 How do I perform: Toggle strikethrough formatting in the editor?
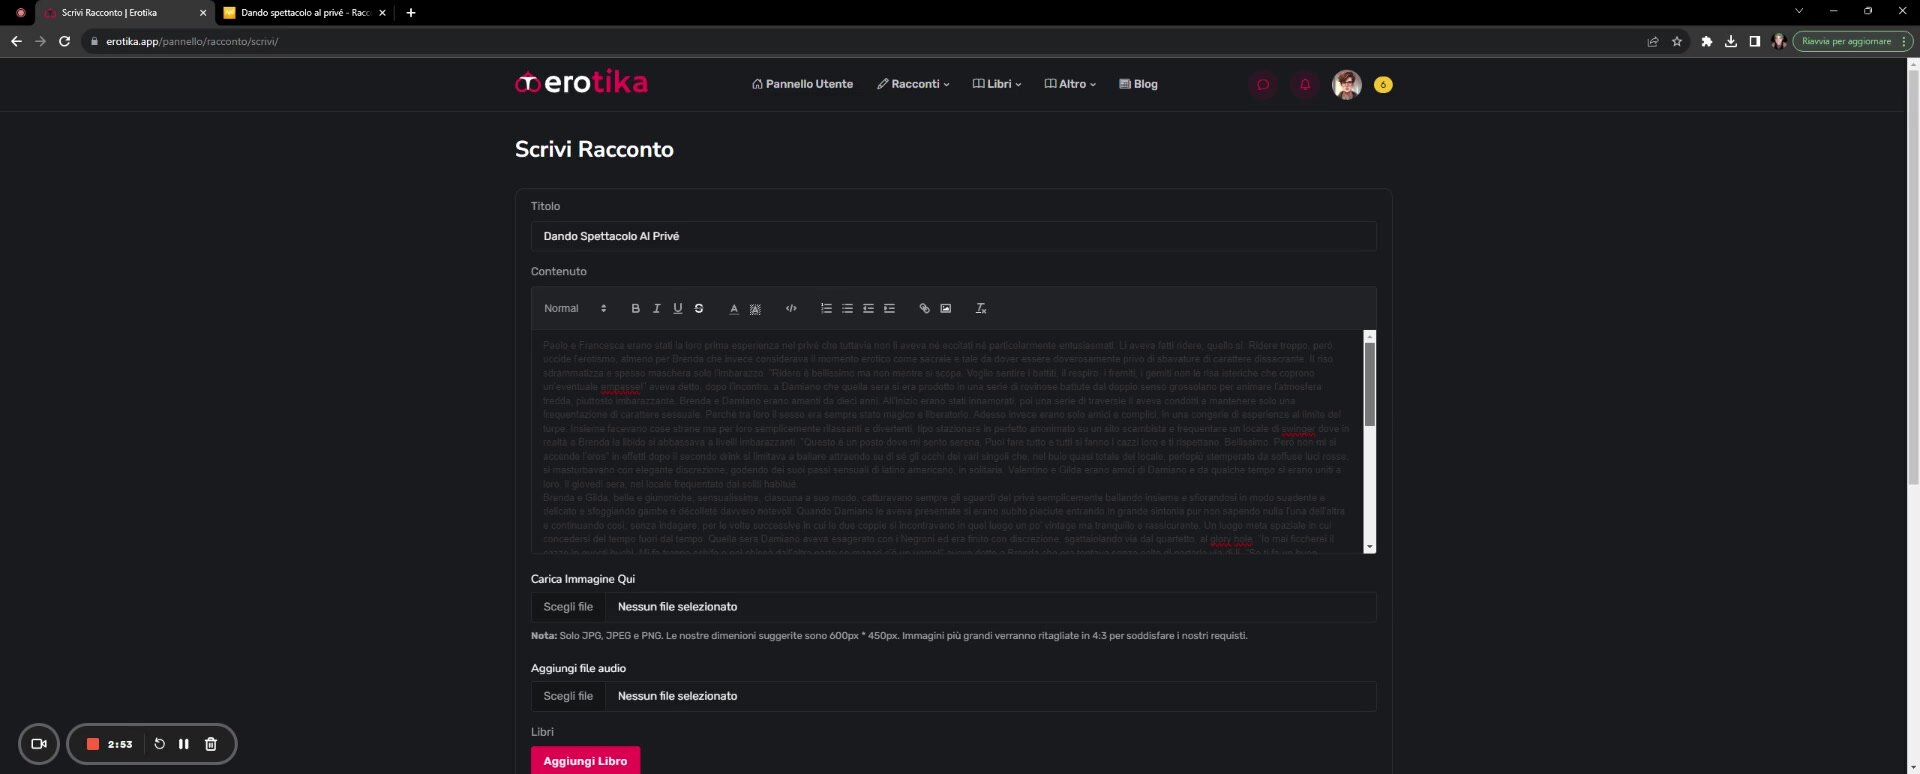coord(699,309)
